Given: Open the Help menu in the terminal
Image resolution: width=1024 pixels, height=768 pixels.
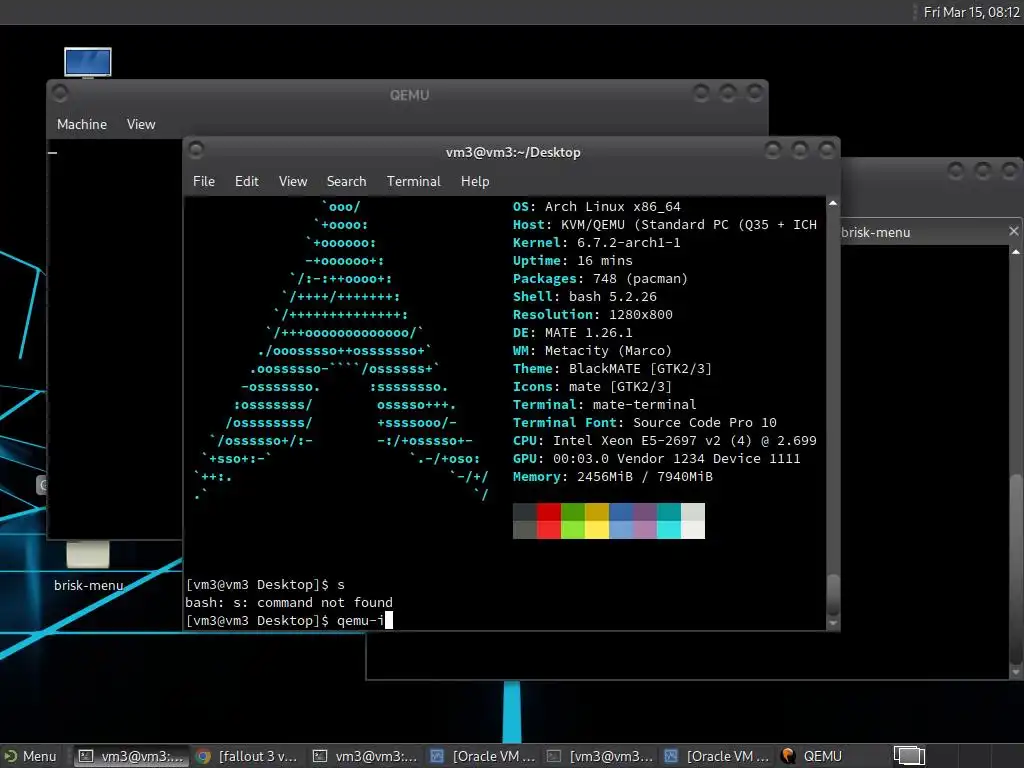Looking at the screenshot, I should click(475, 181).
